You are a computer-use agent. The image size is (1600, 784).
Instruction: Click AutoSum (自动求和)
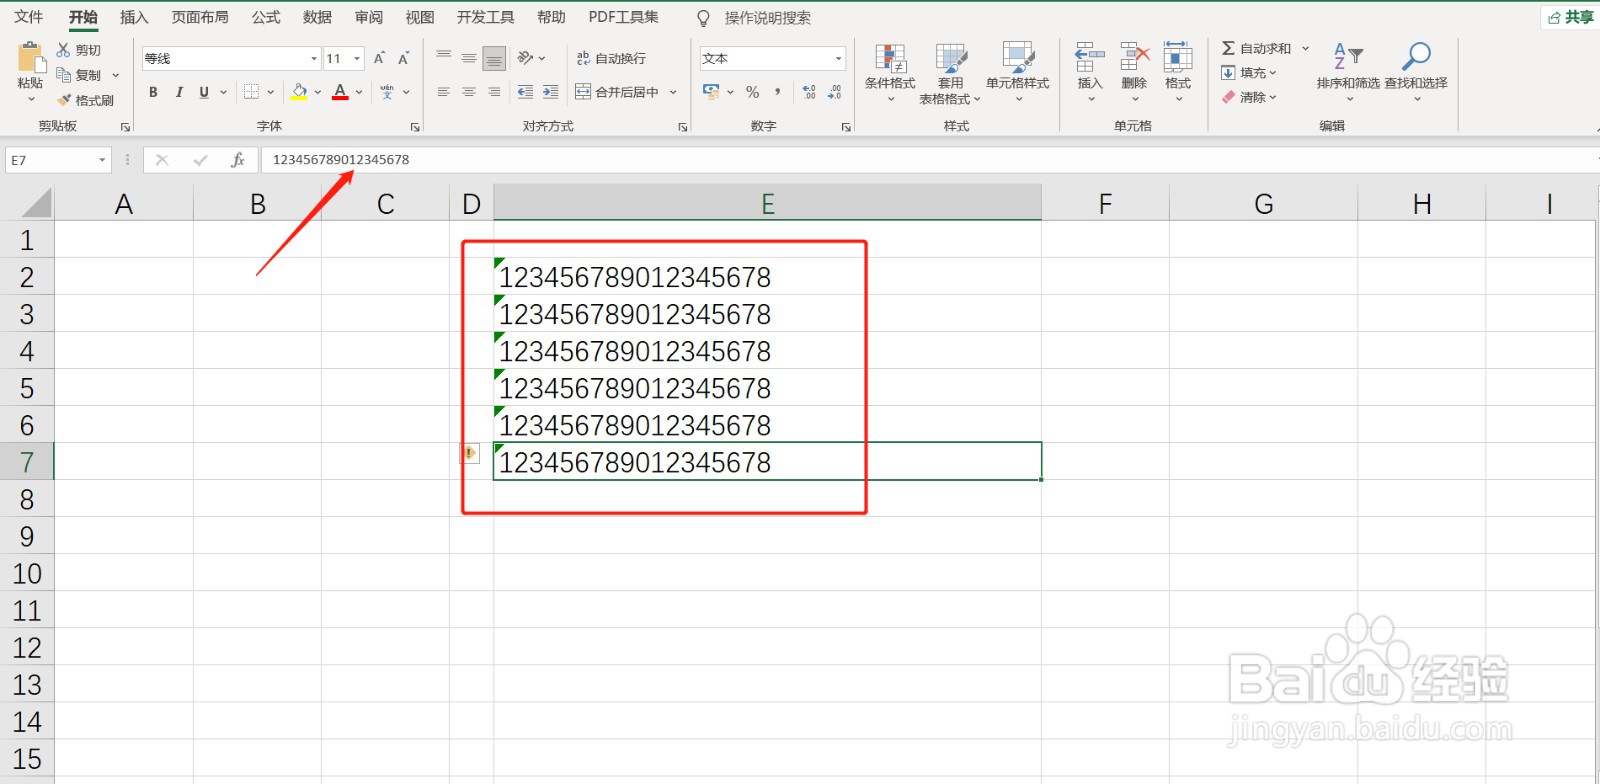coord(1256,48)
